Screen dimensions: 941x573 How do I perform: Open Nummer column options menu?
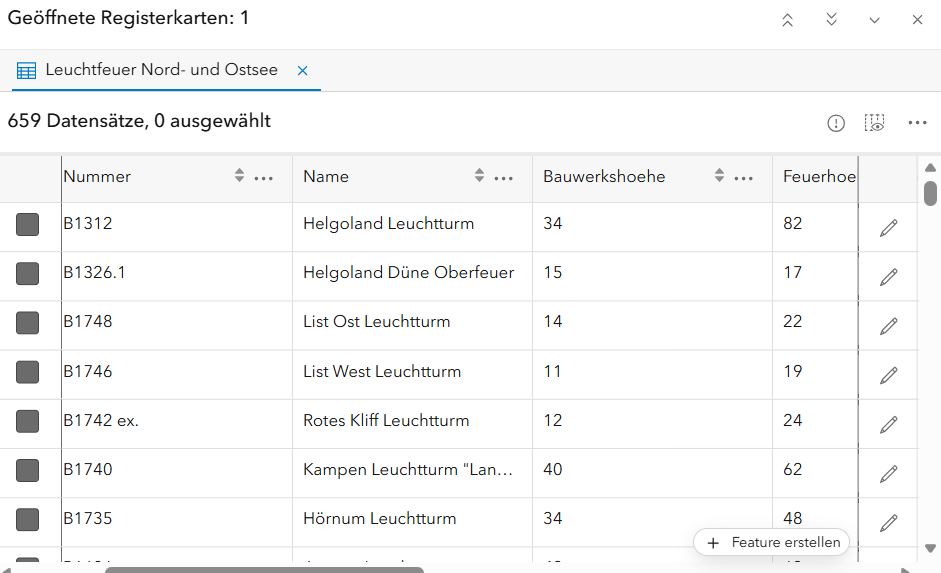(x=263, y=178)
